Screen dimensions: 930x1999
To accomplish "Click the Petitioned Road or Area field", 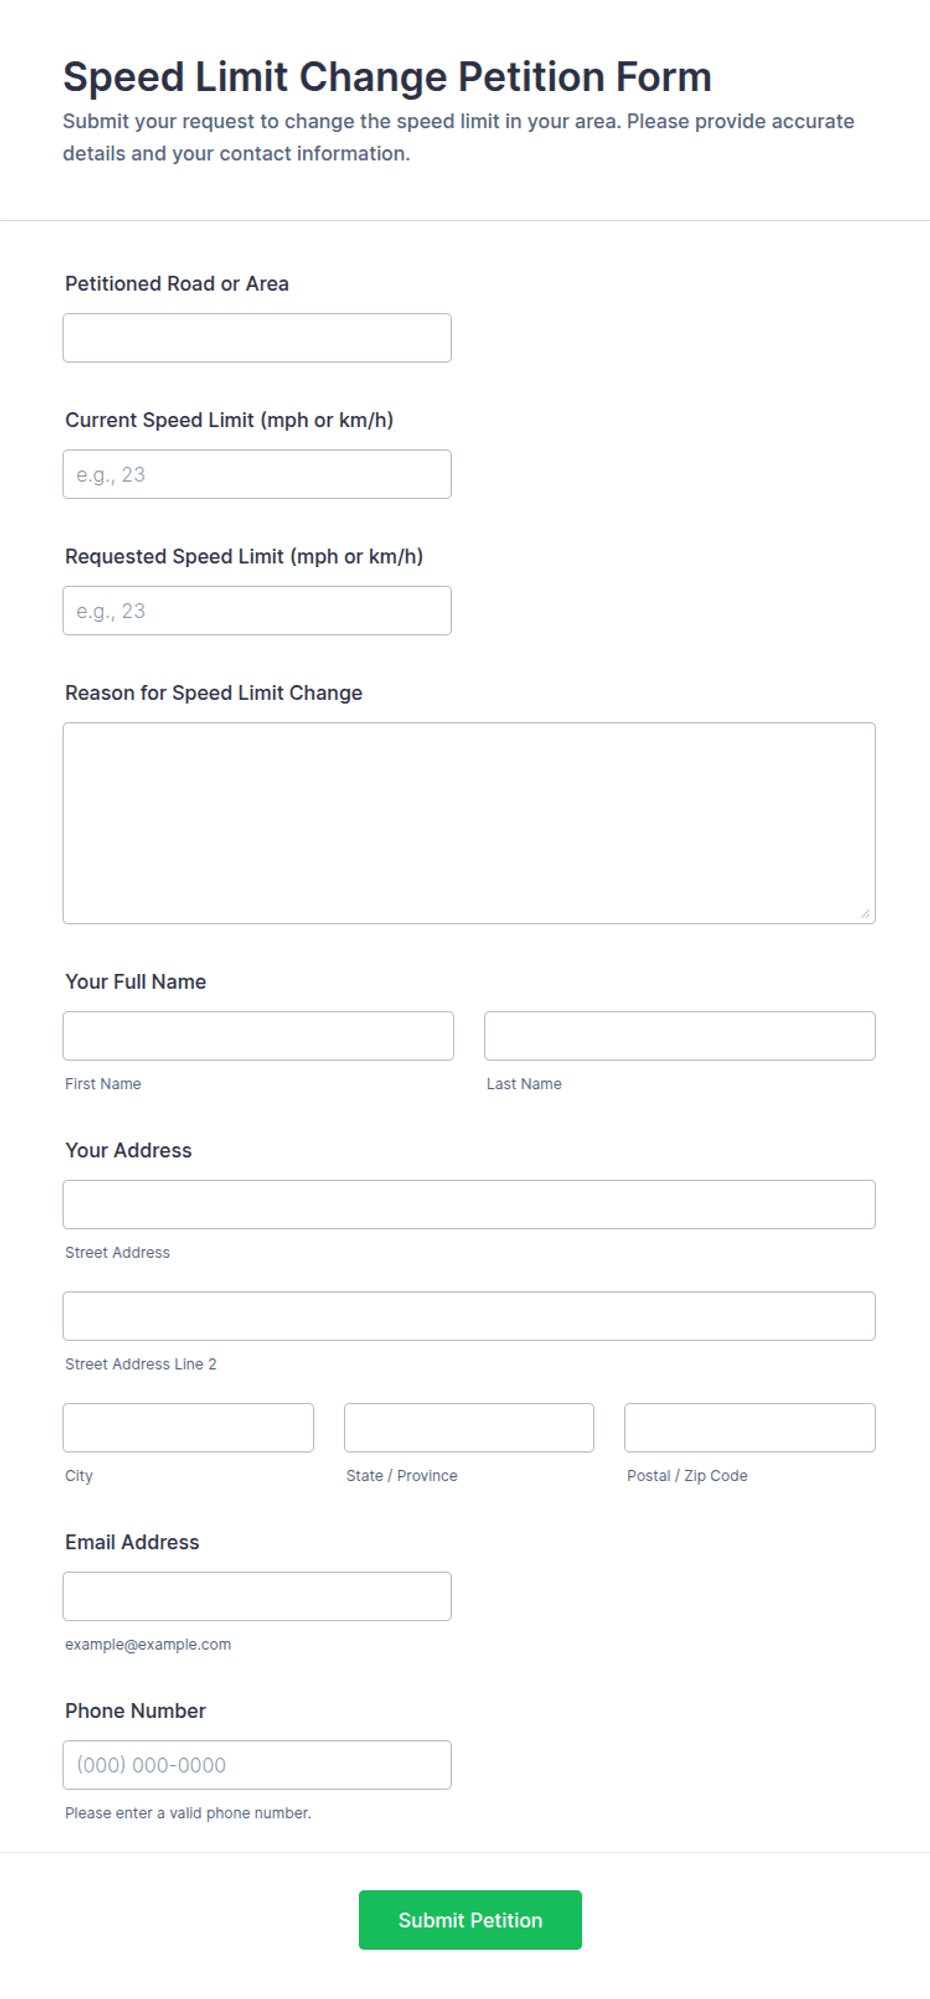I will [257, 338].
